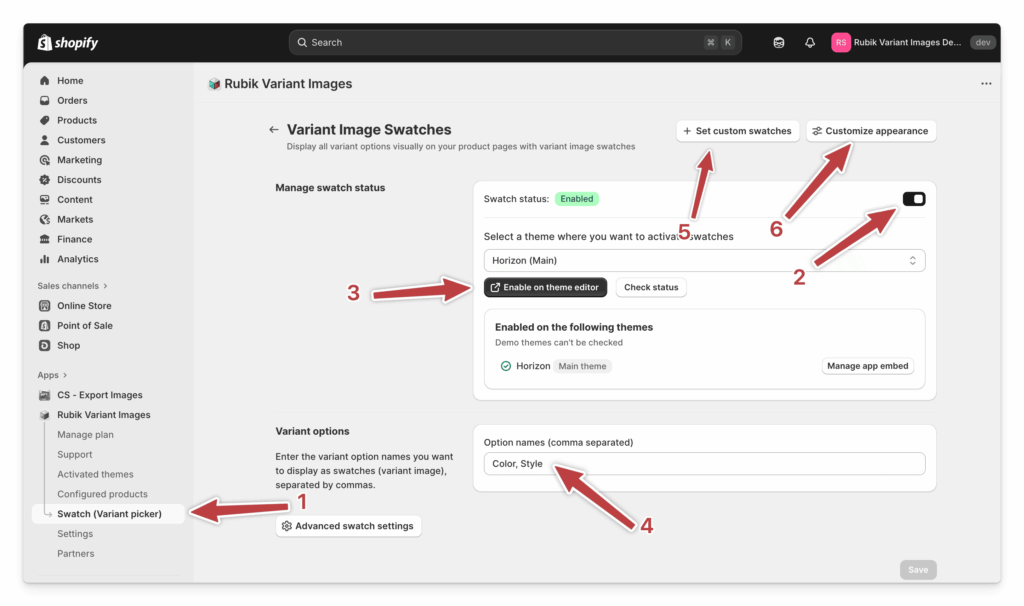1024x606 pixels.
Task: Open Manage plan under Rubik Variant Images
Action: click(x=85, y=435)
